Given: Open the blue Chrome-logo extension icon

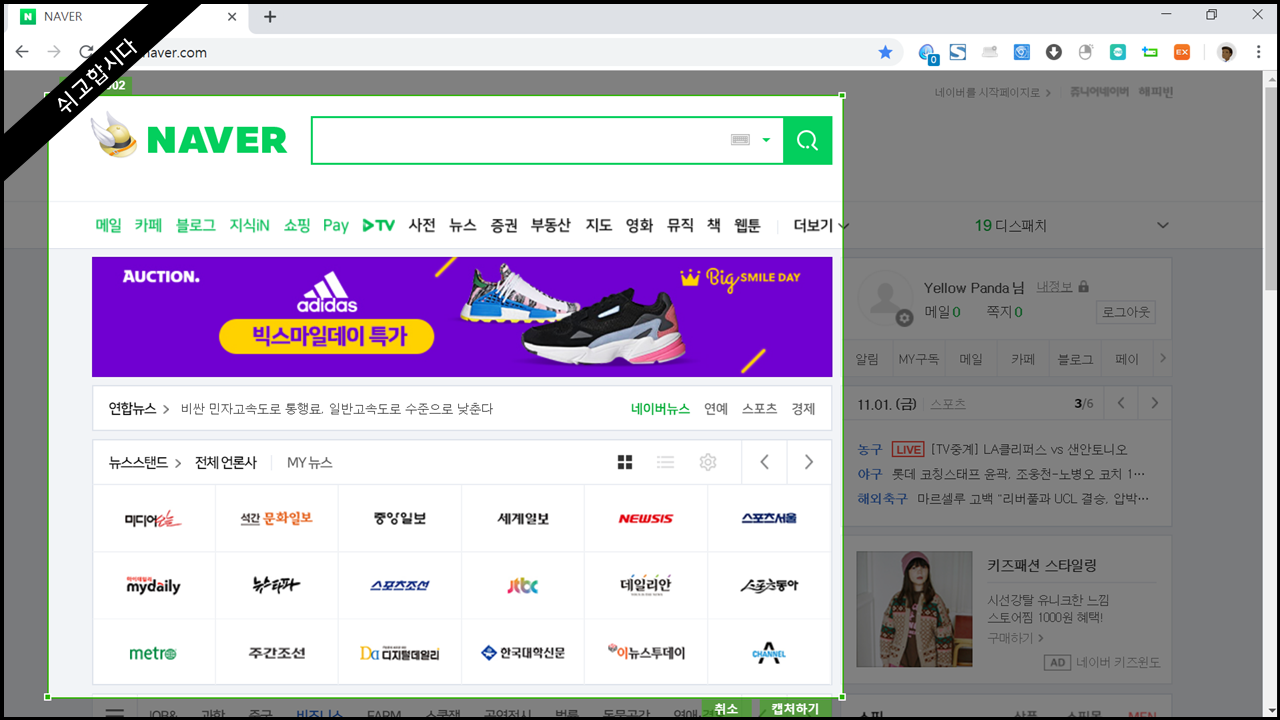Looking at the screenshot, I should coord(1022,52).
